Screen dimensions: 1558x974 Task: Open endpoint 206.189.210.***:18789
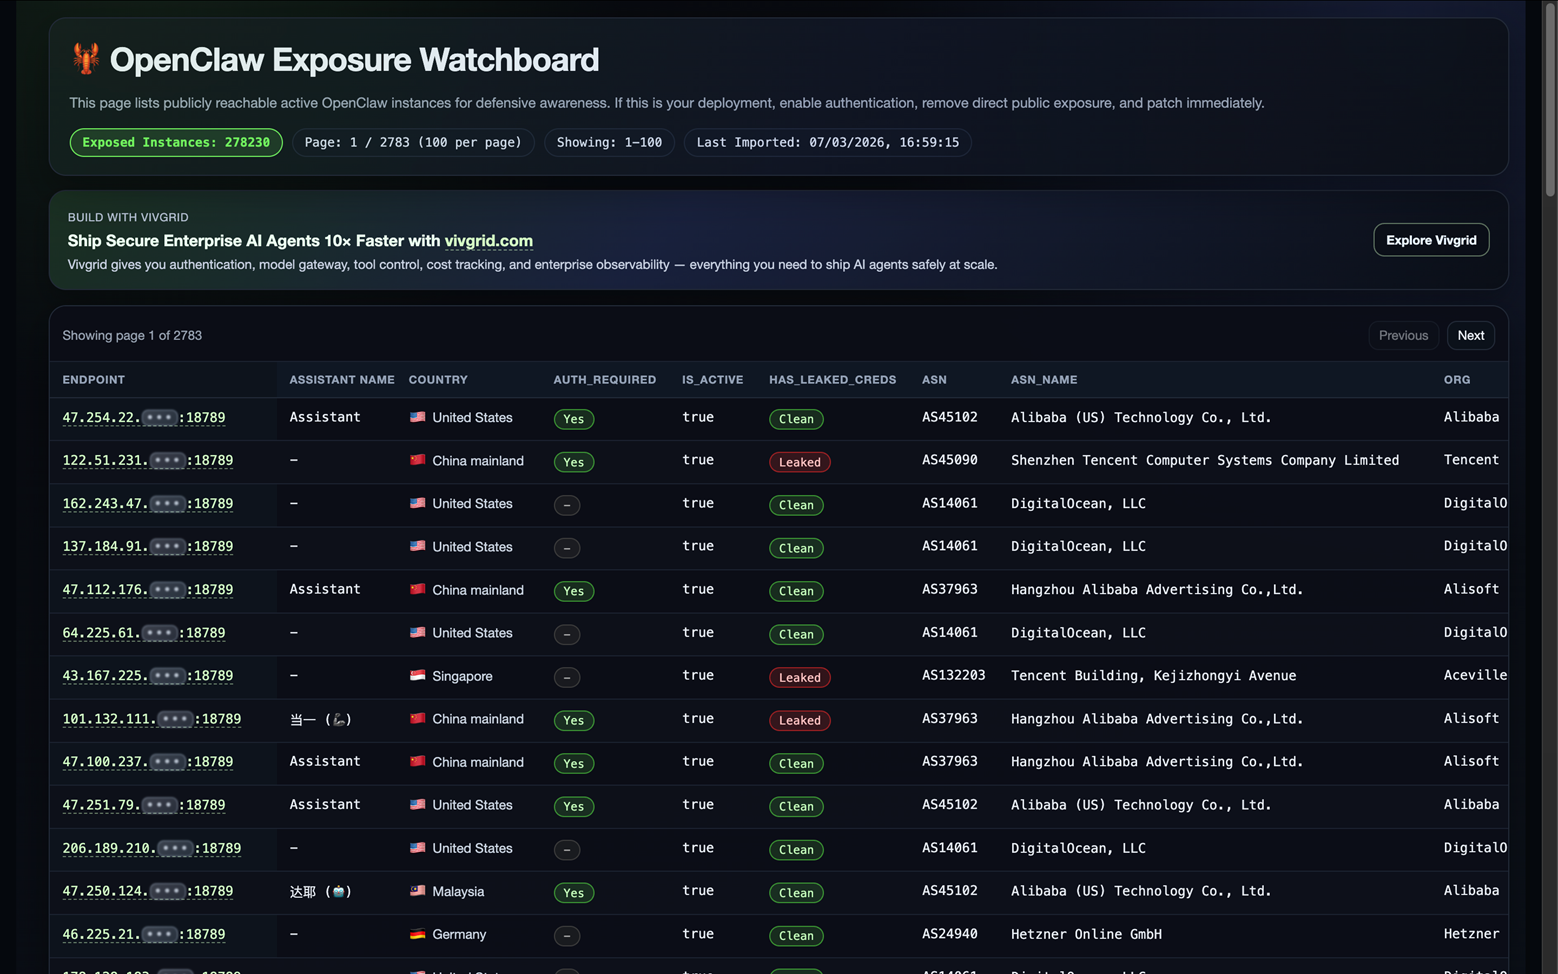pyautogui.click(x=152, y=848)
